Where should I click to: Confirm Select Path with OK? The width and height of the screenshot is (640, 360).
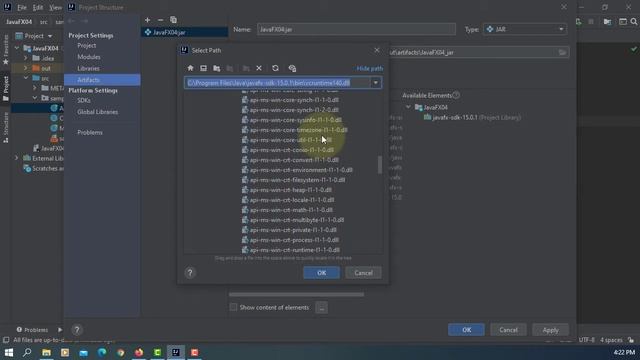321,273
